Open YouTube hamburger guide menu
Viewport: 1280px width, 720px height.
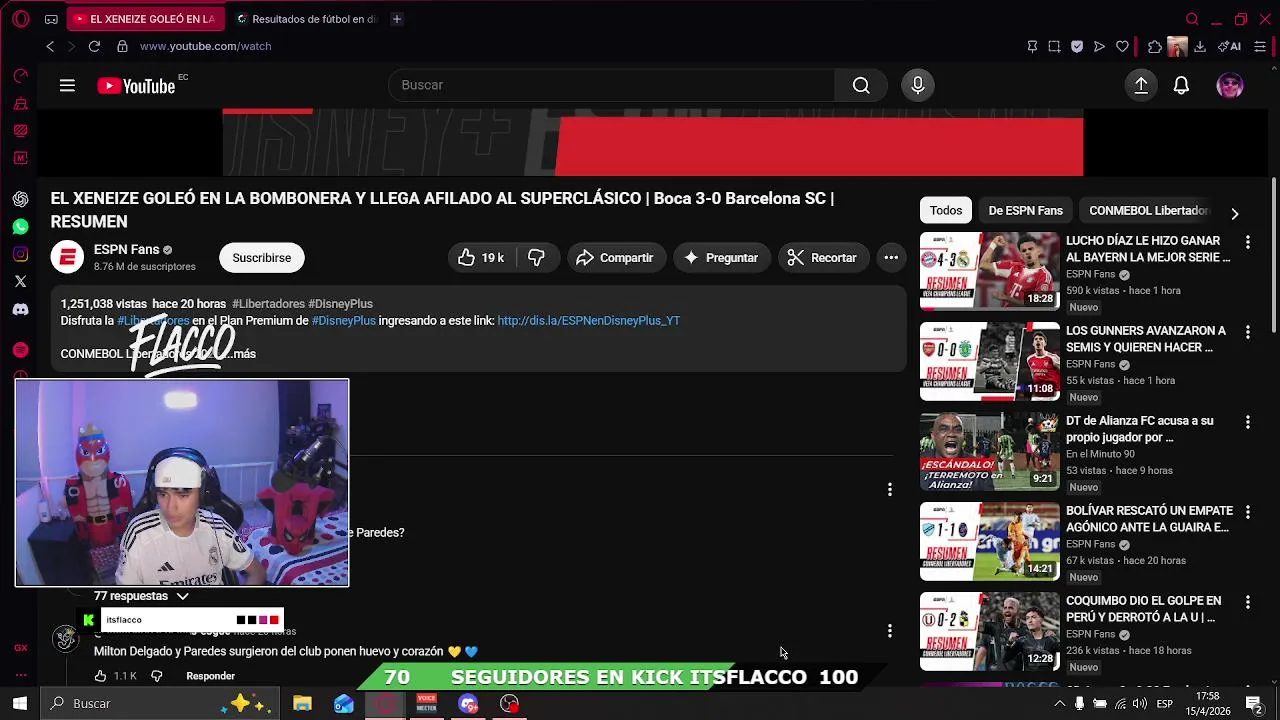(67, 86)
